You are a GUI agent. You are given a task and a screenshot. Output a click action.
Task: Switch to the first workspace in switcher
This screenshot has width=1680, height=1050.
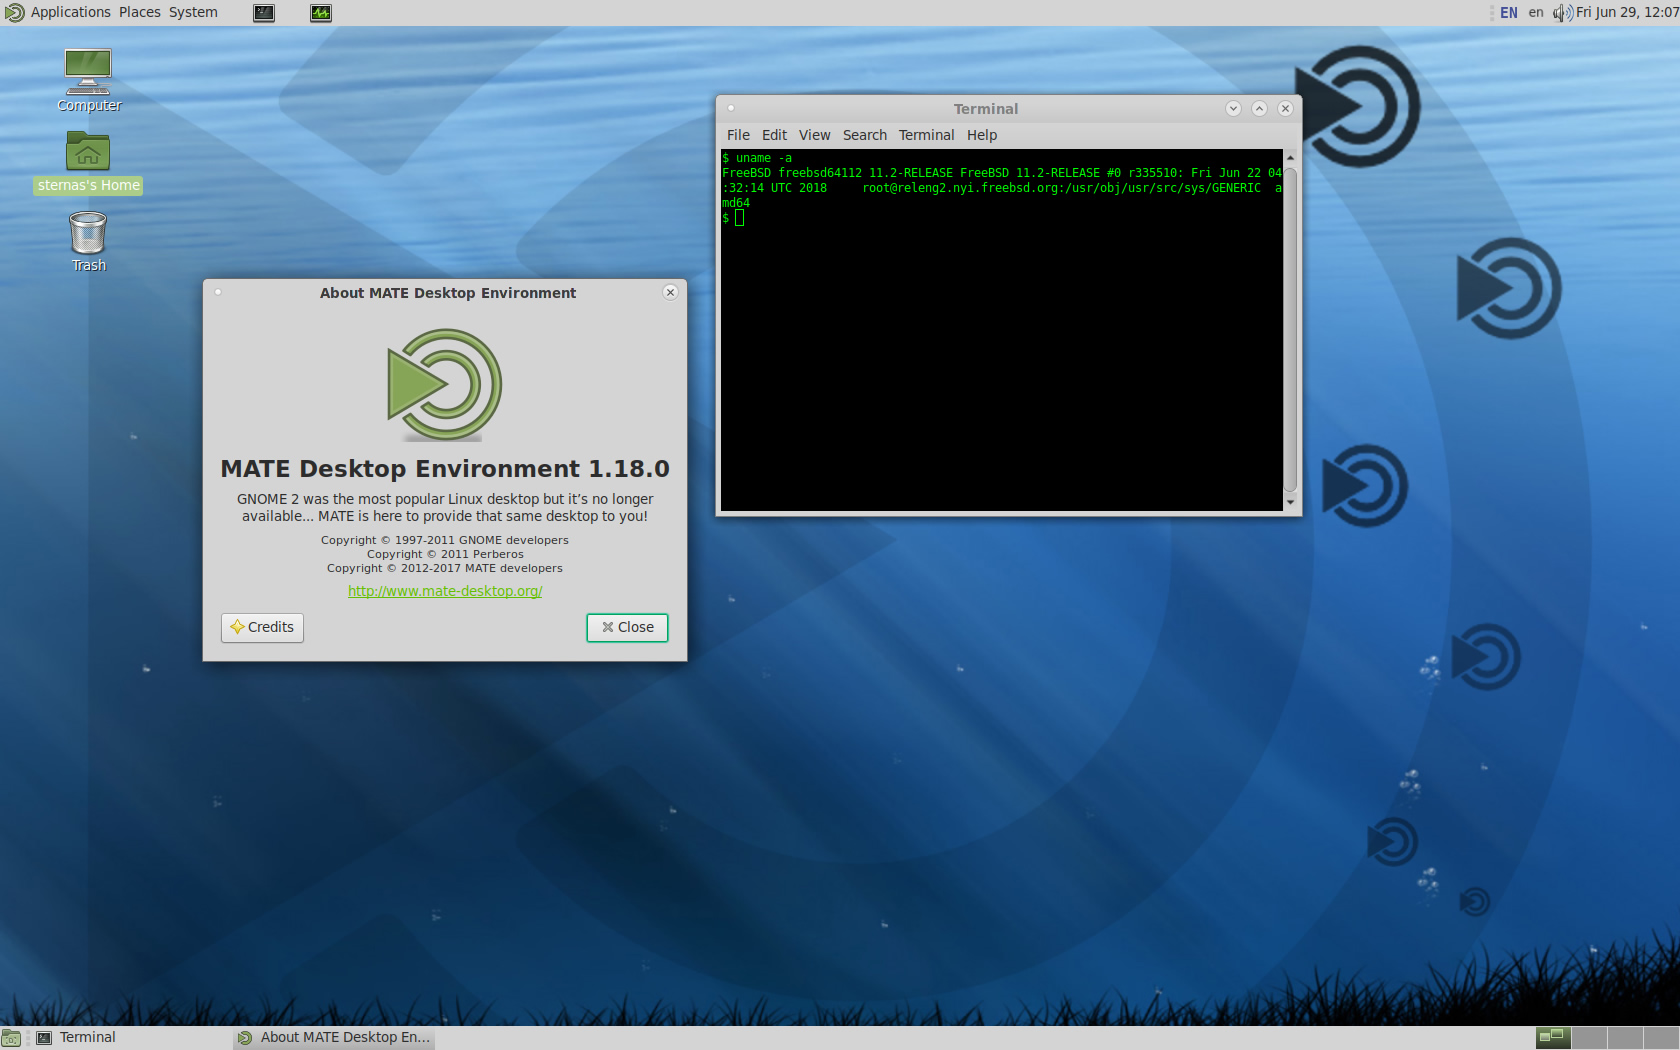coord(1552,1038)
